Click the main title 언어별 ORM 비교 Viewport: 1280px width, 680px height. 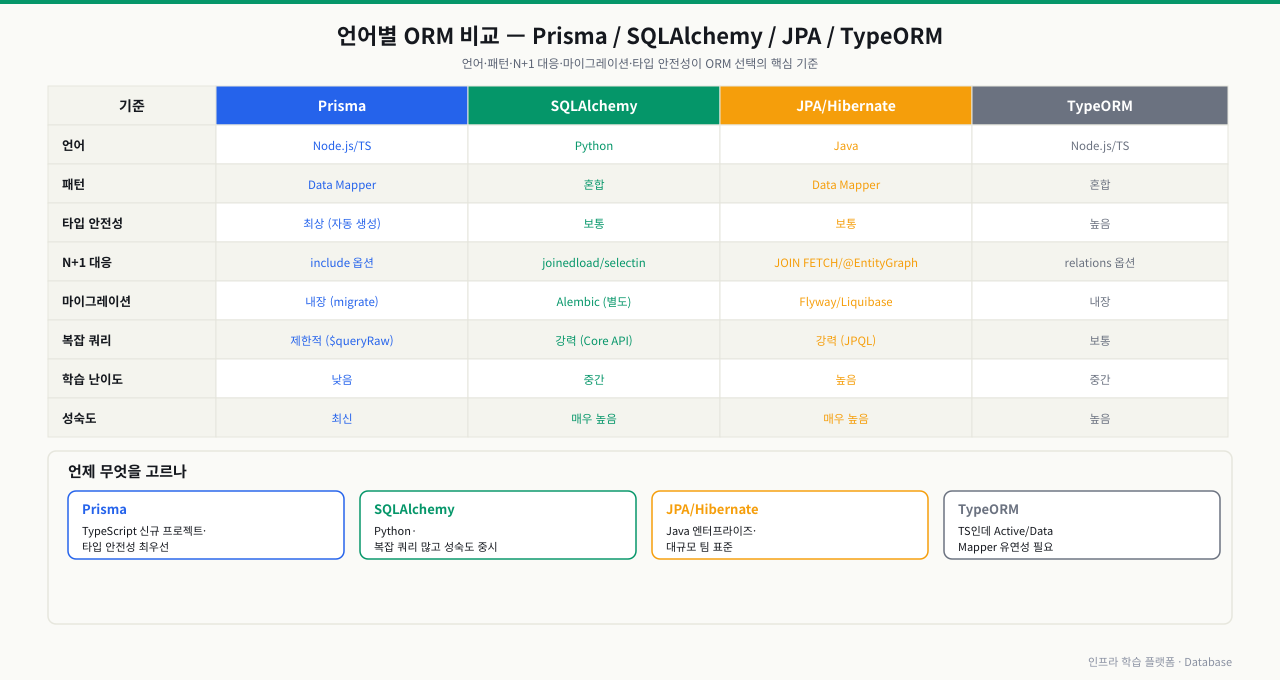(x=640, y=36)
